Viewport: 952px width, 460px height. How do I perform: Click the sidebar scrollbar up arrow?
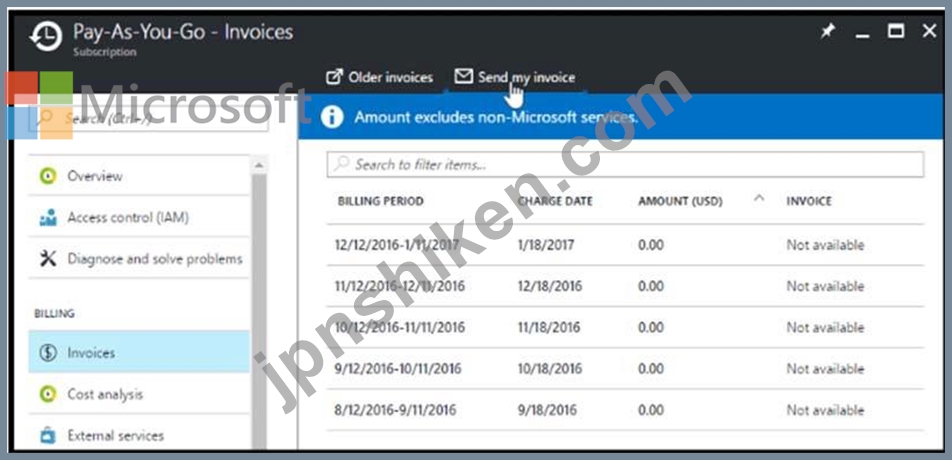(x=259, y=164)
